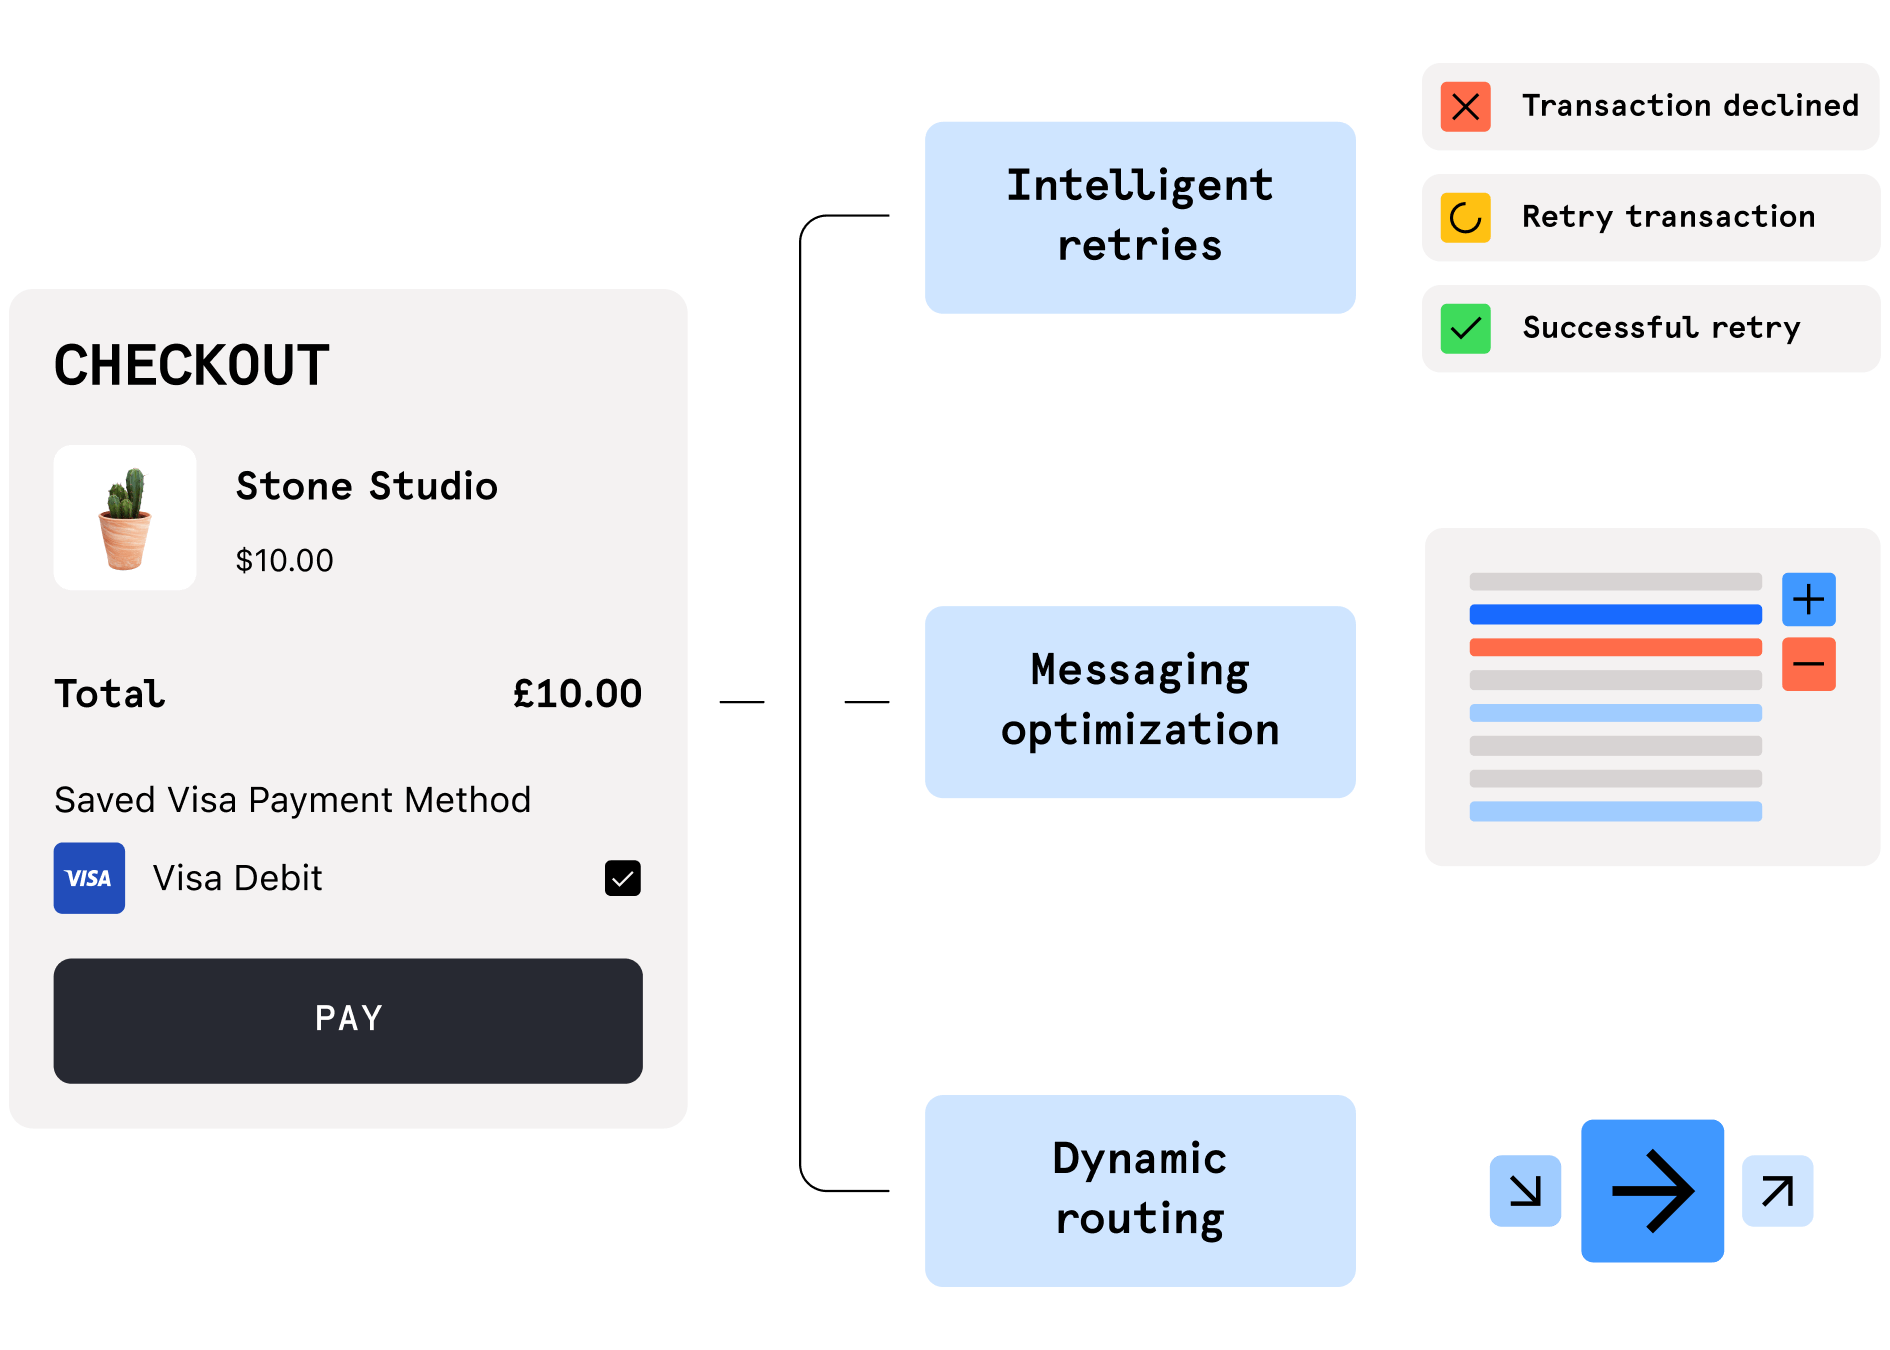Image resolution: width=1890 pixels, height=1350 pixels.
Task: Click the down-right diagonal arrow icon
Action: click(1525, 1191)
